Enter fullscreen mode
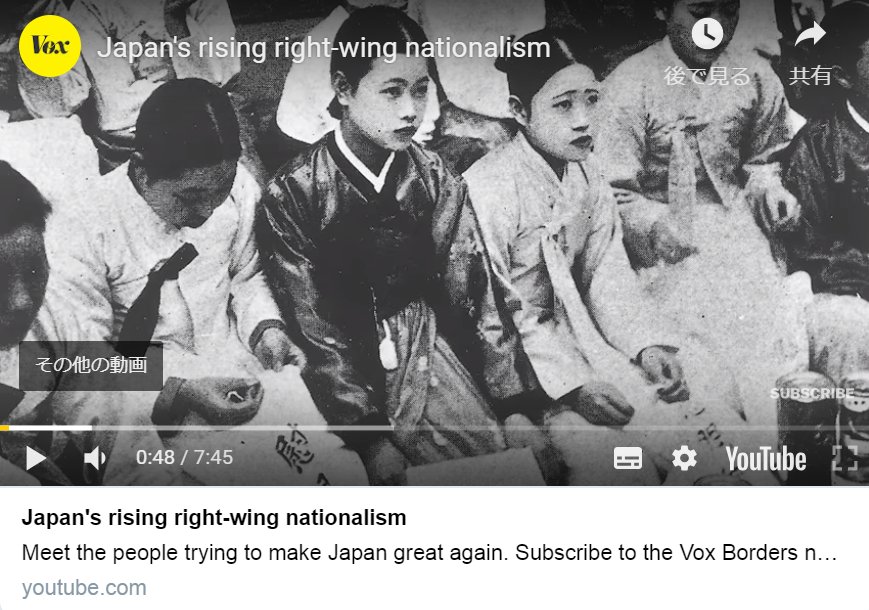This screenshot has width=869, height=610. (x=845, y=459)
